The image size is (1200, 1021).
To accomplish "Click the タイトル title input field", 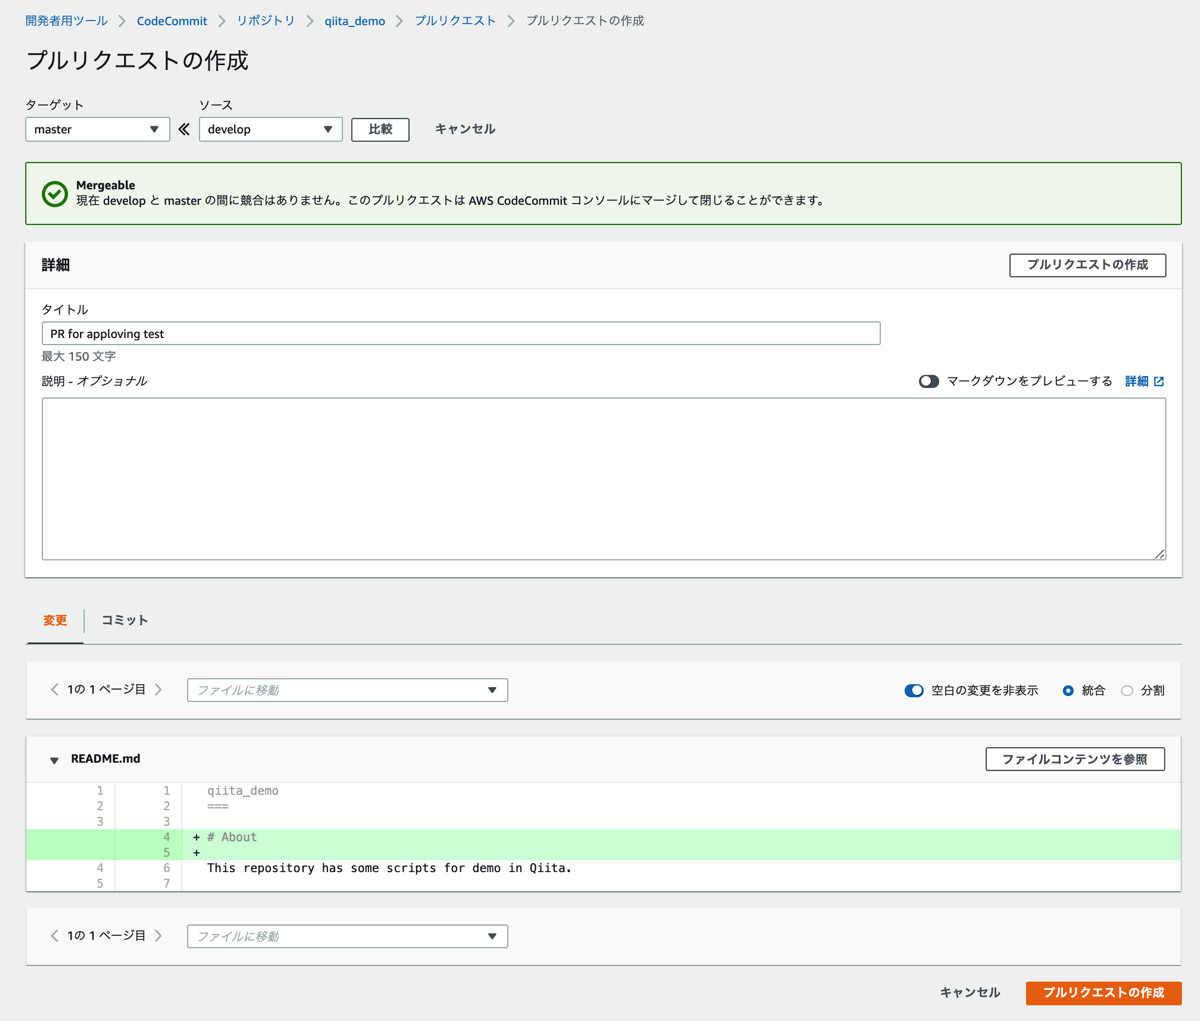I will pyautogui.click(x=460, y=333).
